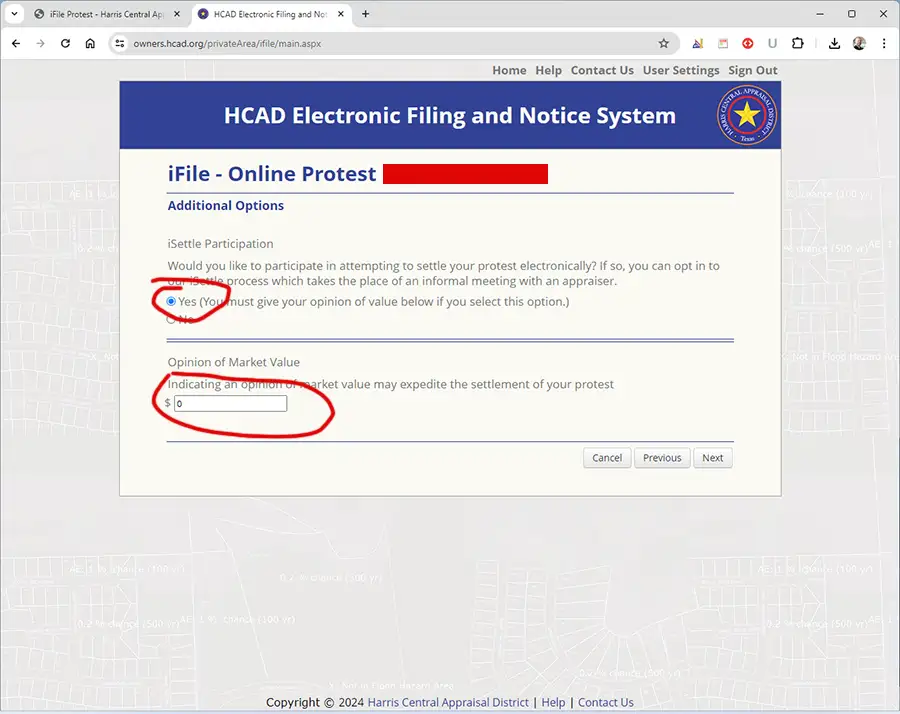This screenshot has width=900, height=714.
Task: Open the Chrome three-dot menu
Action: coord(884,44)
